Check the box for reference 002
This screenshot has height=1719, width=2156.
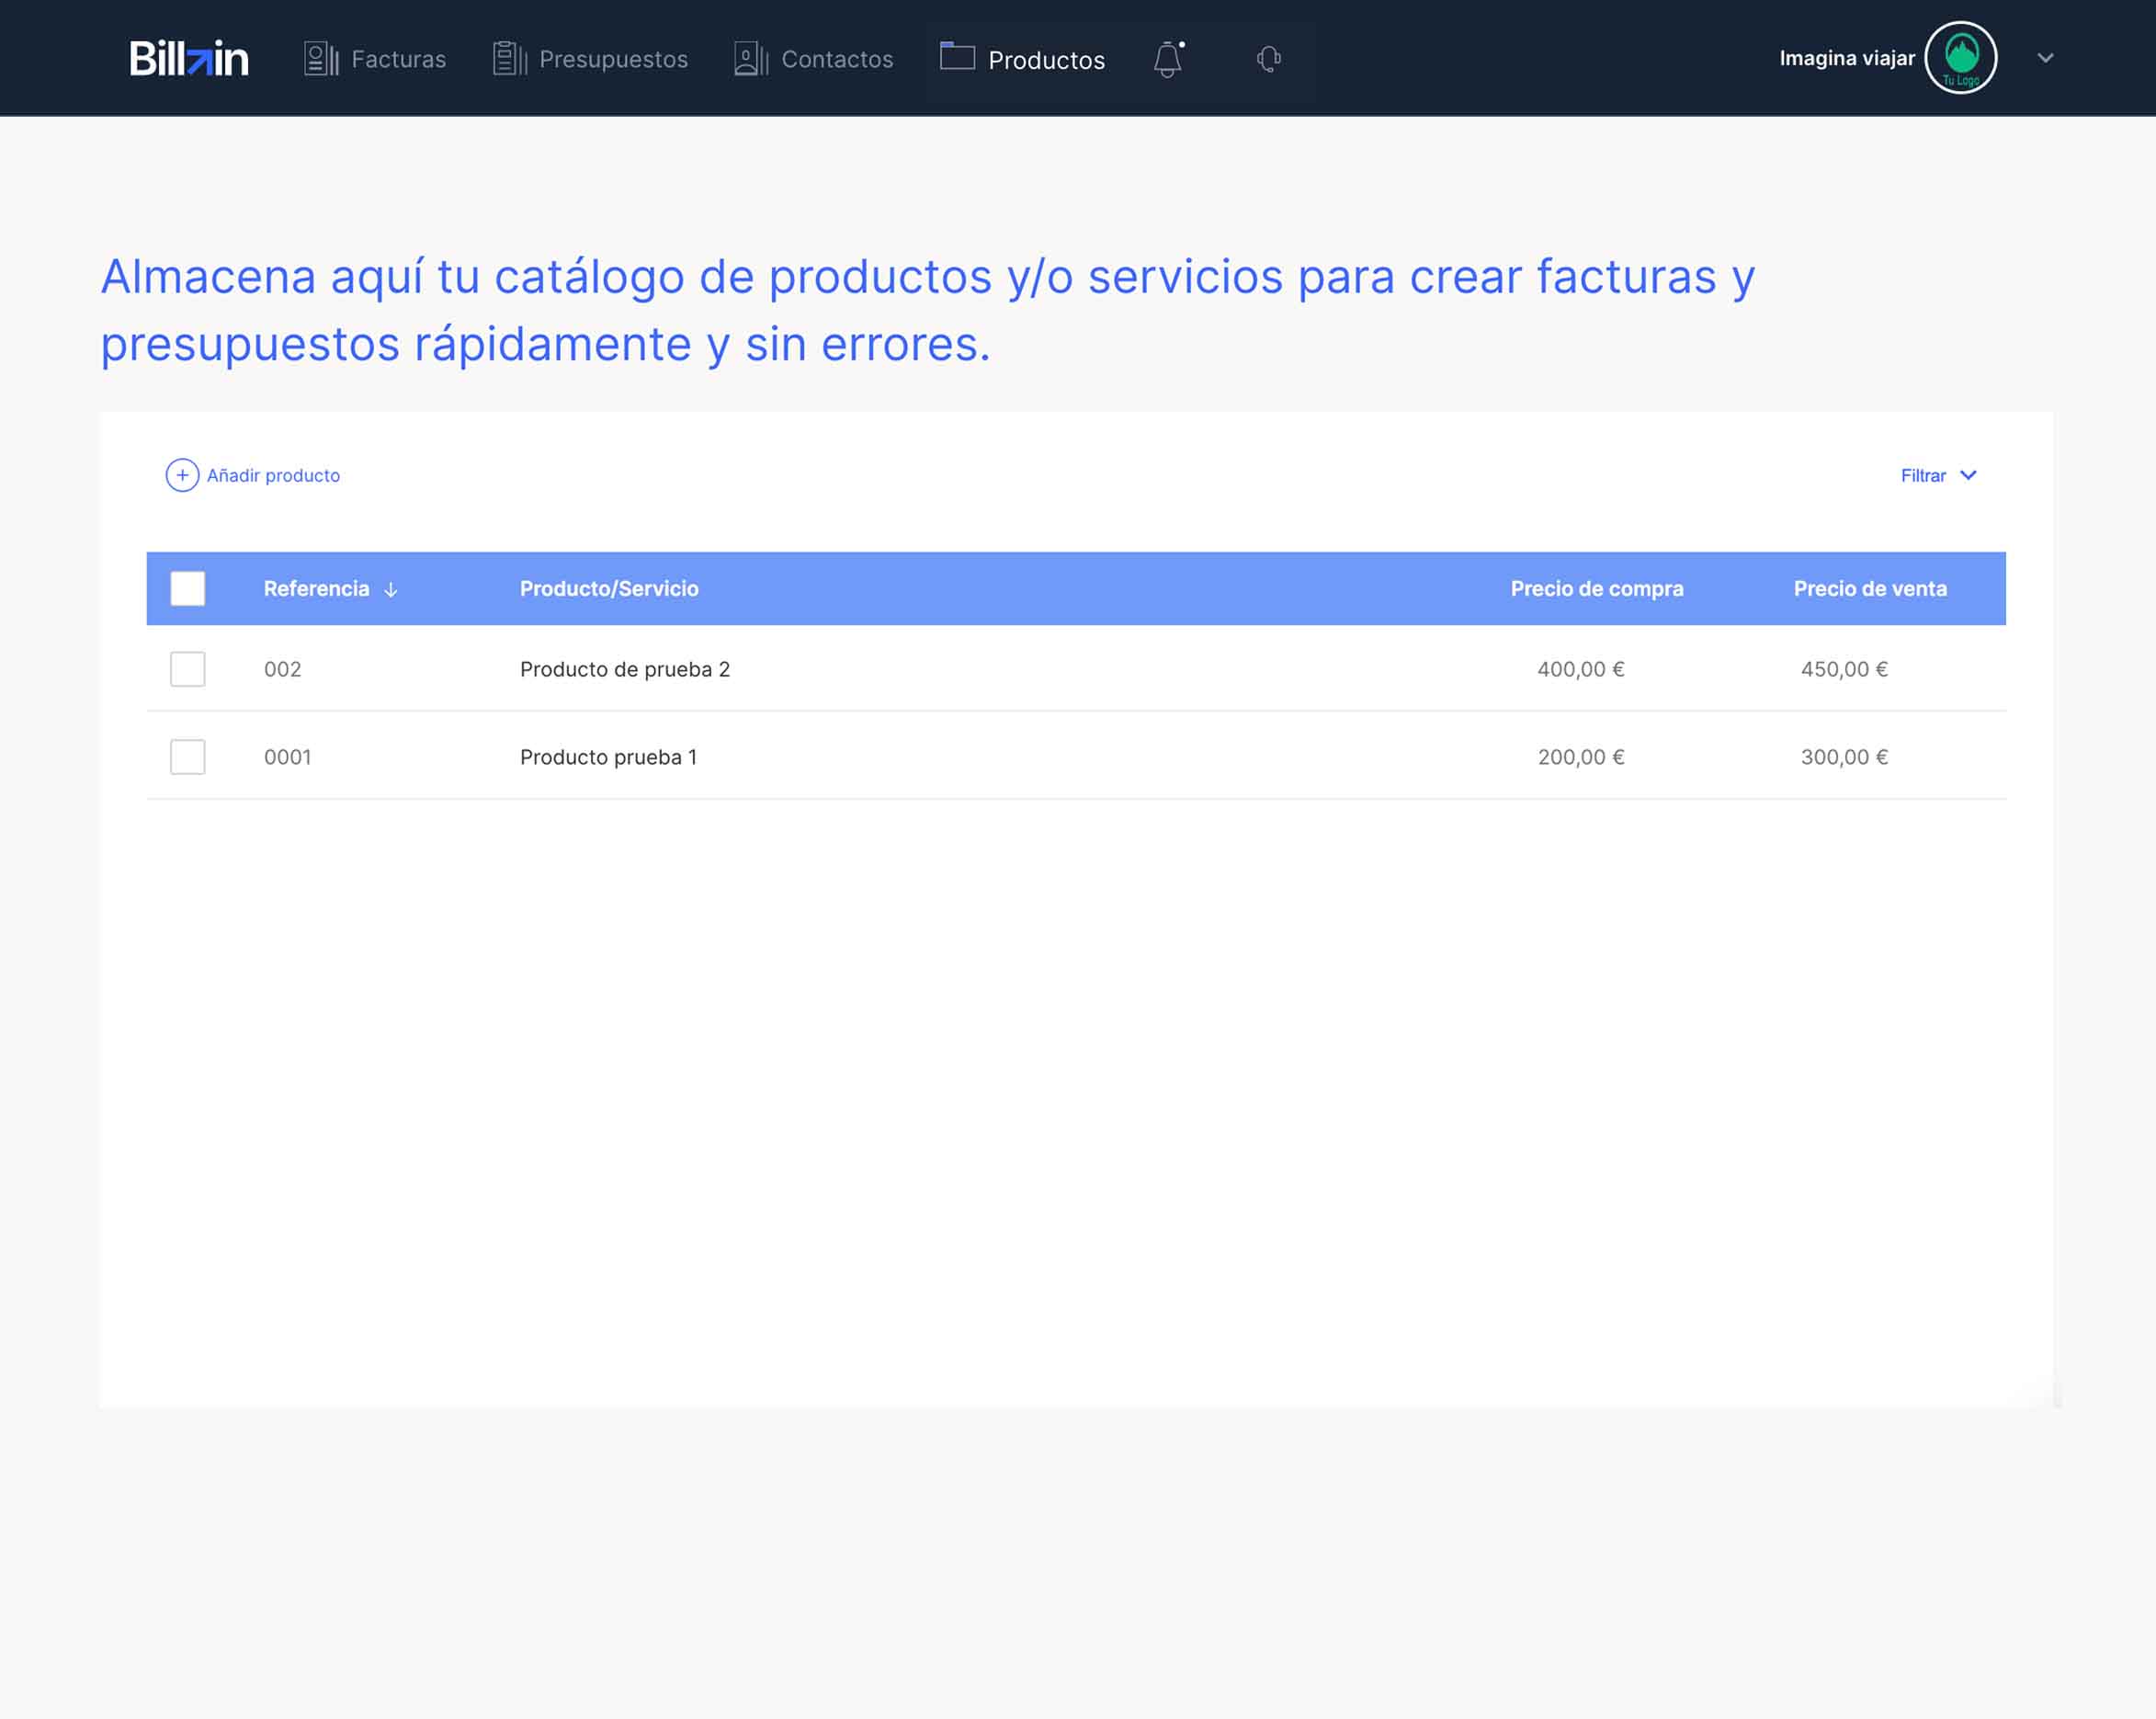(x=188, y=669)
